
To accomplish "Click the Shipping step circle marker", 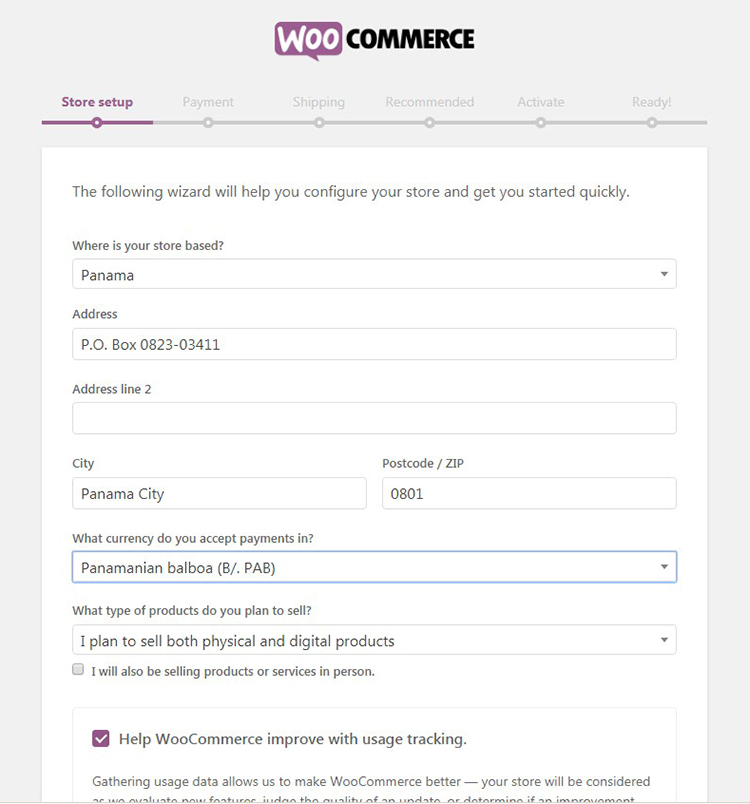I will [319, 123].
